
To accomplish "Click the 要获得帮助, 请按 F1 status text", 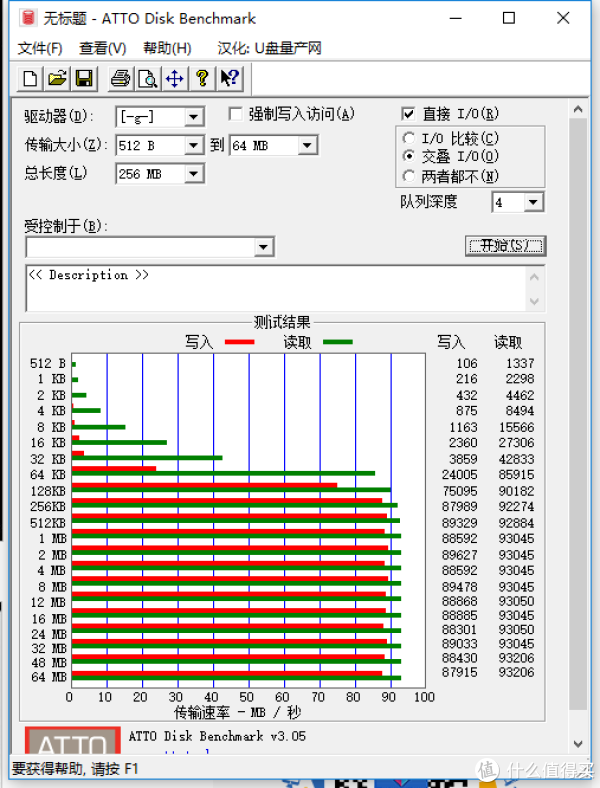I will coord(75,769).
